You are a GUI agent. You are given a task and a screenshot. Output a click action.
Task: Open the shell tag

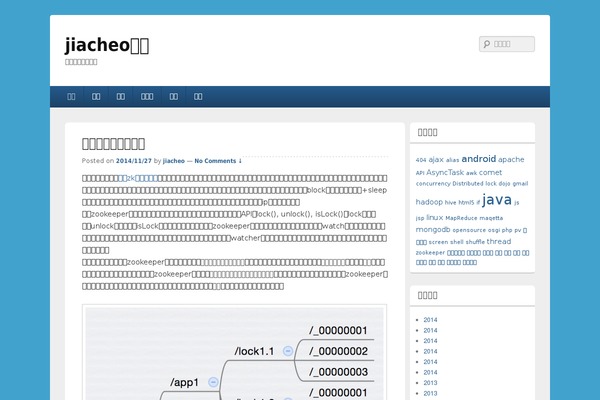[457, 242]
